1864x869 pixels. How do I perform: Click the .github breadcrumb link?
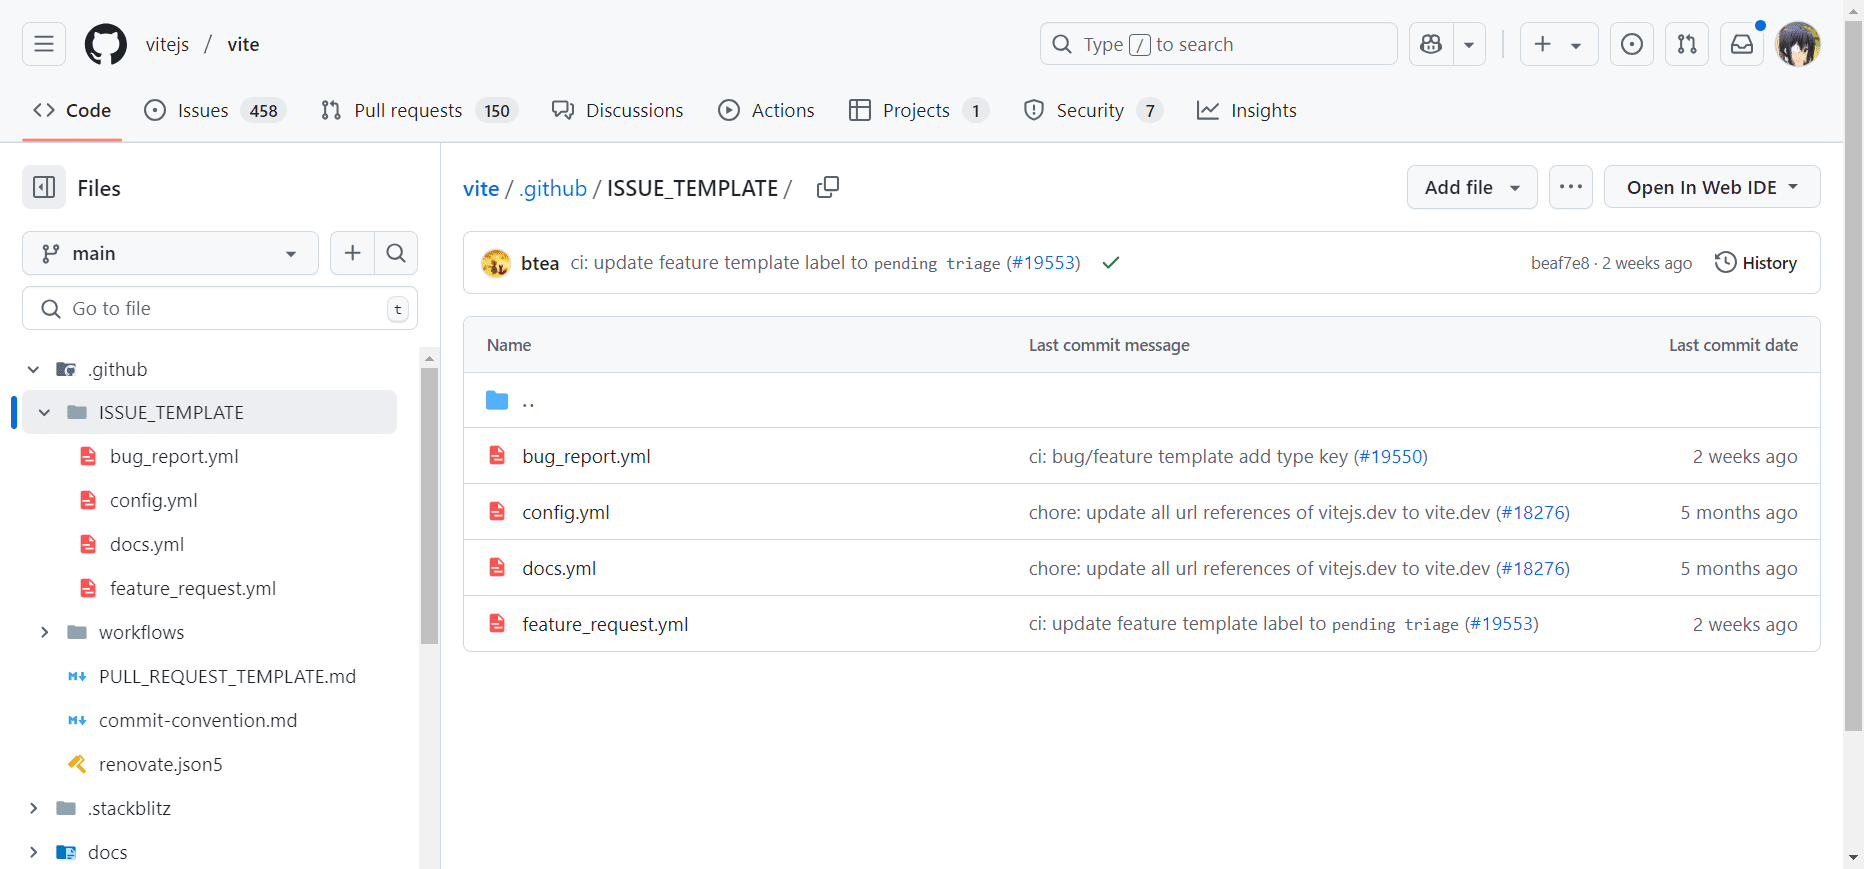point(553,188)
